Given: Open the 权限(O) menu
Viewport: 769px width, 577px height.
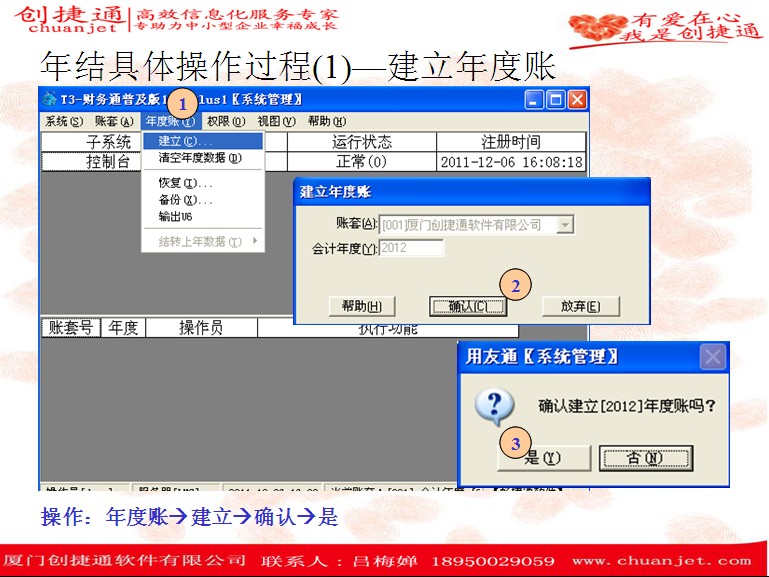Looking at the screenshot, I should pyautogui.click(x=226, y=121).
